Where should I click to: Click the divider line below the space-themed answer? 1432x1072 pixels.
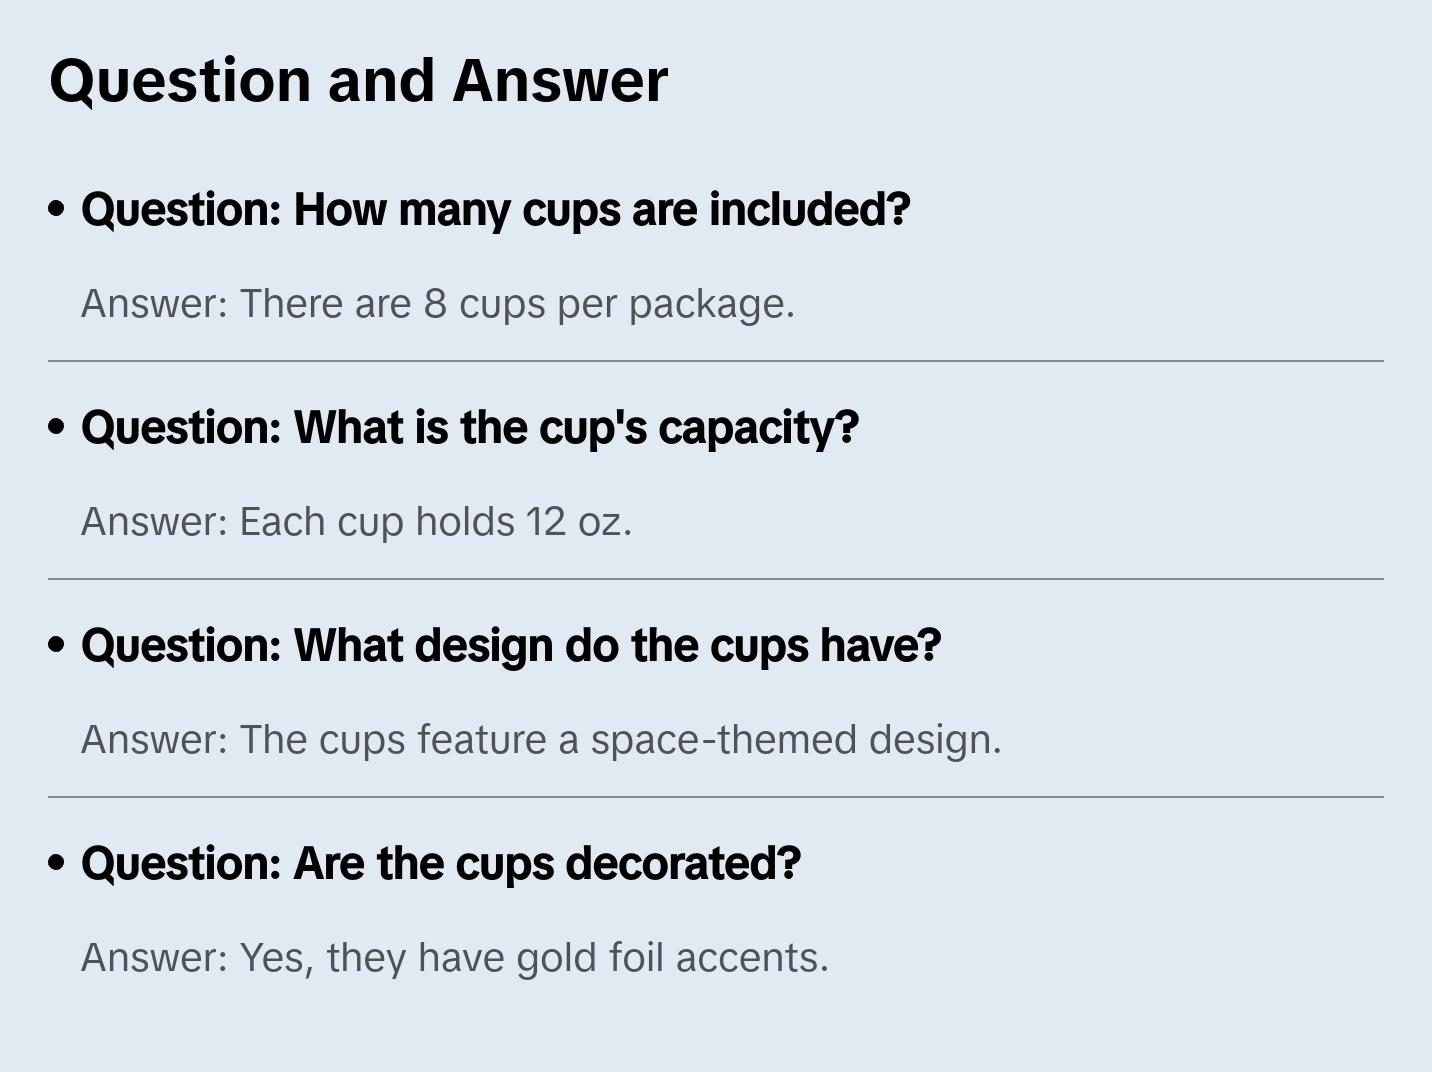click(x=716, y=797)
